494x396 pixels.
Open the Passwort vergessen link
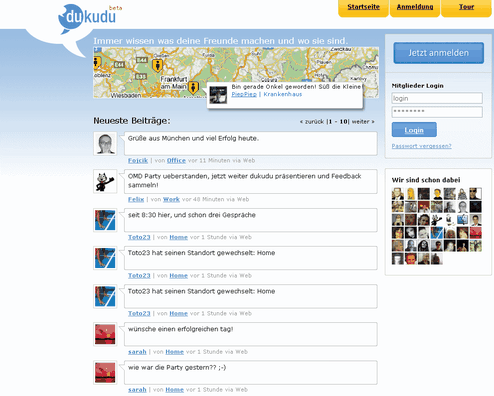(421, 146)
